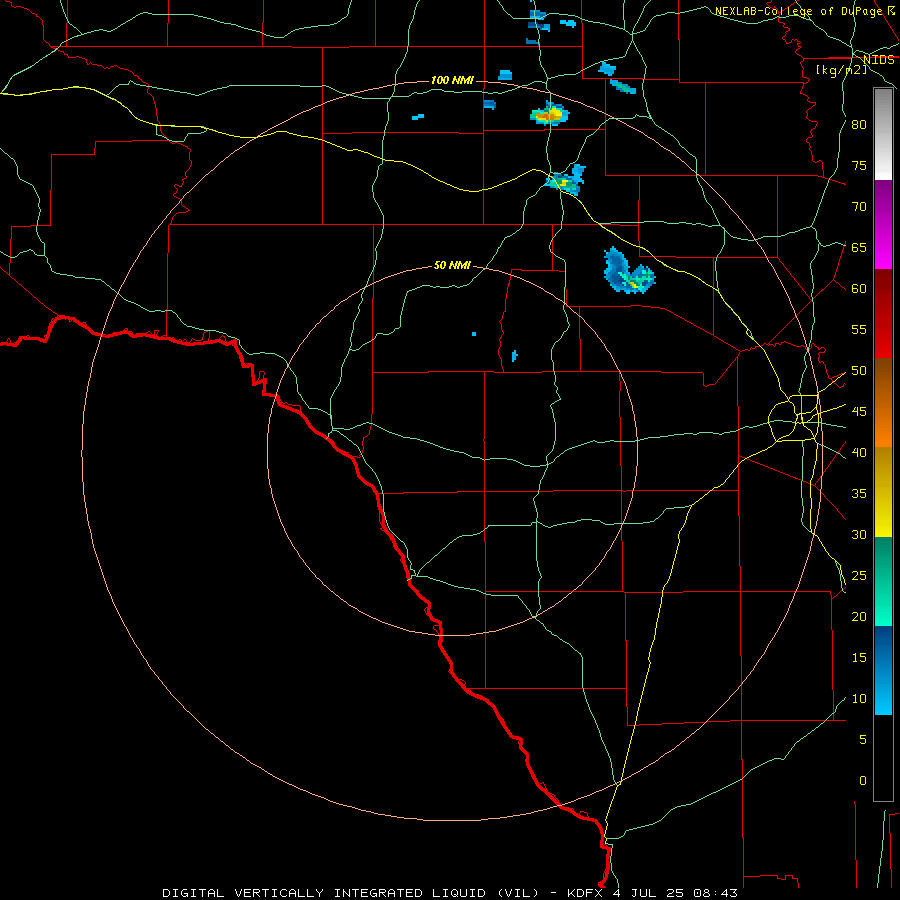Select the "20" value on the color scale
The width and height of the screenshot is (900, 900).
(x=859, y=616)
